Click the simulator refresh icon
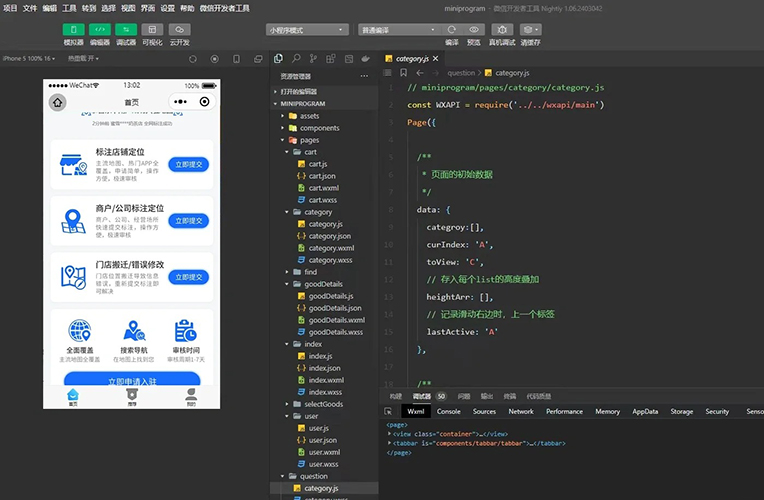764x500 pixels. point(193,59)
